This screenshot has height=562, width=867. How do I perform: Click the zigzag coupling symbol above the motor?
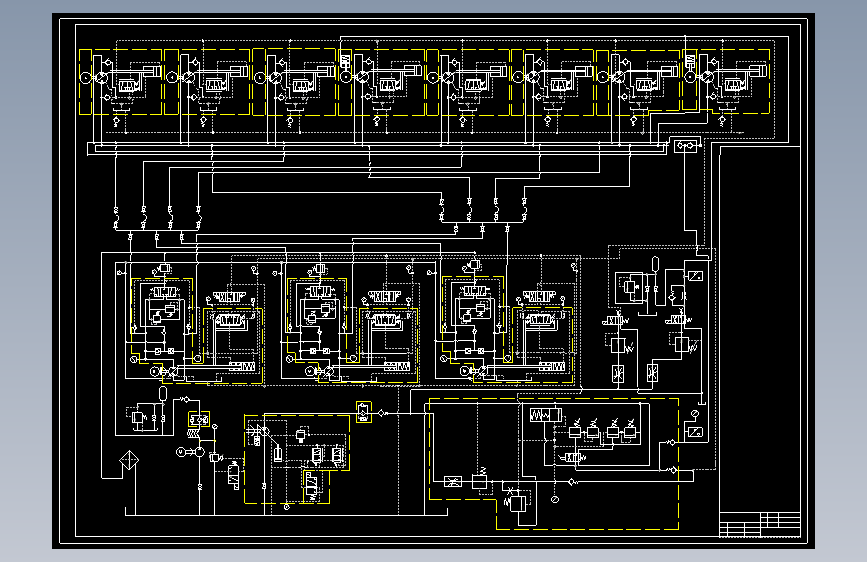tap(195, 434)
